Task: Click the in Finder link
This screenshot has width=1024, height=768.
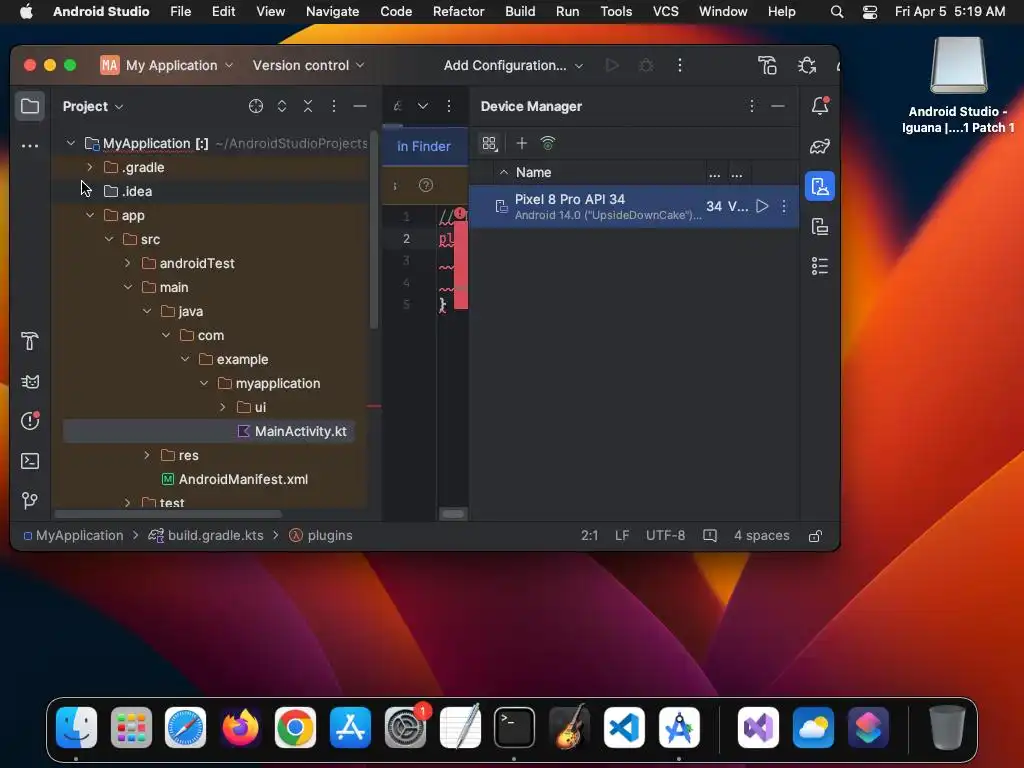Action: coord(424,146)
